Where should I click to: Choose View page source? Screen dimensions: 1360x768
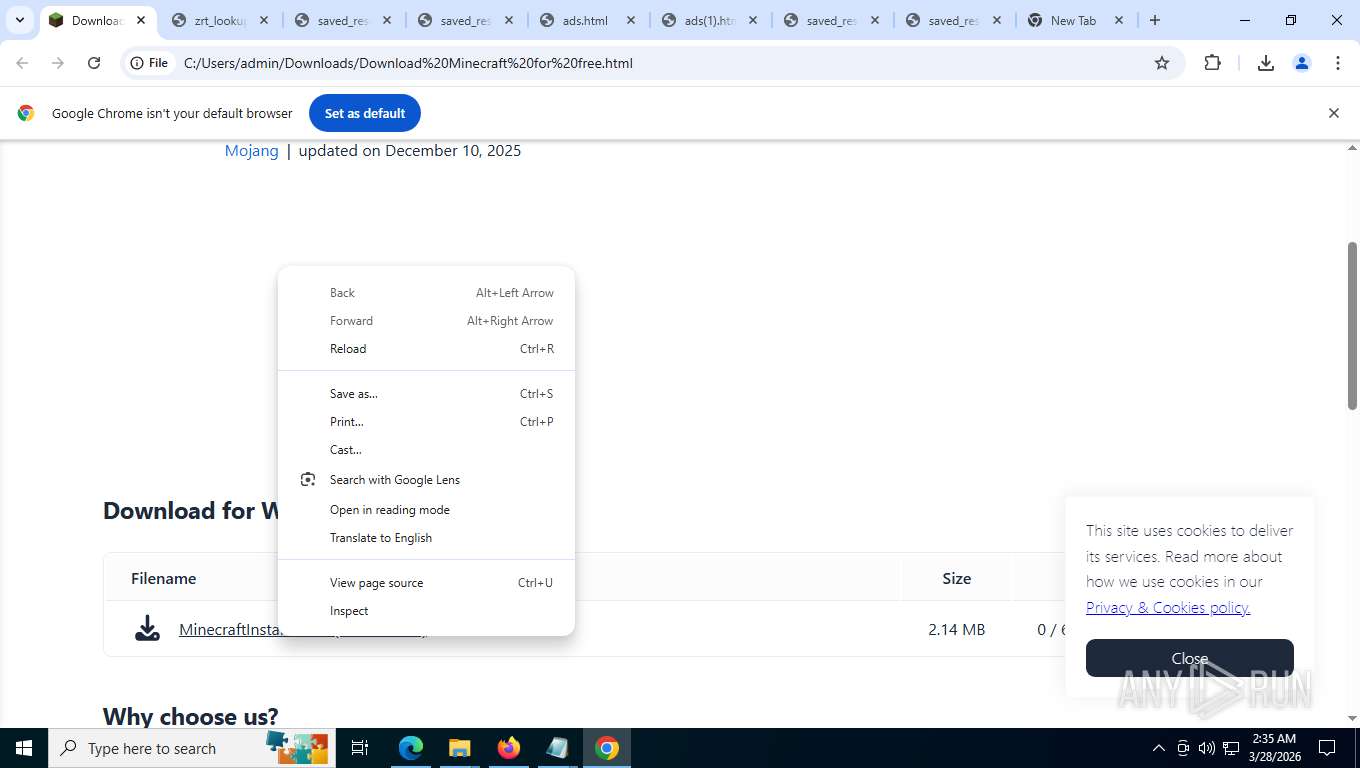point(426,583)
